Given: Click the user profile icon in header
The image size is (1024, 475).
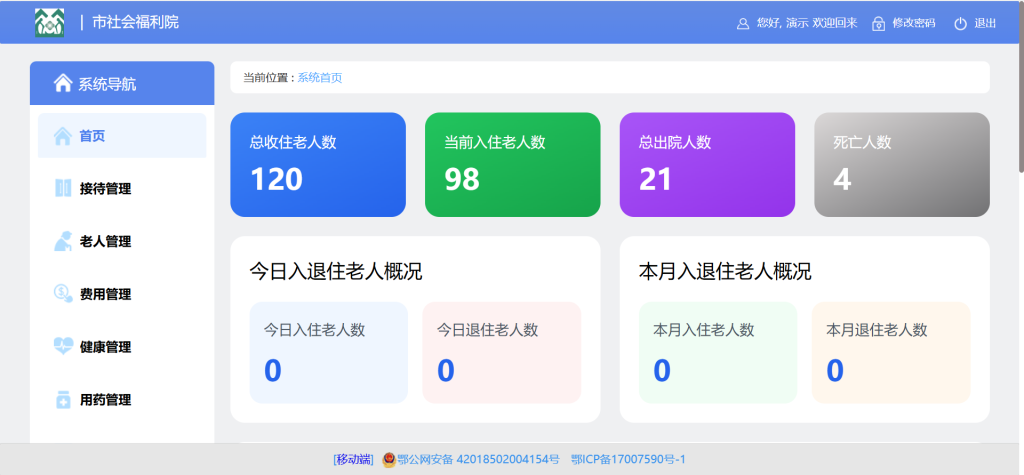Looking at the screenshot, I should [742, 23].
